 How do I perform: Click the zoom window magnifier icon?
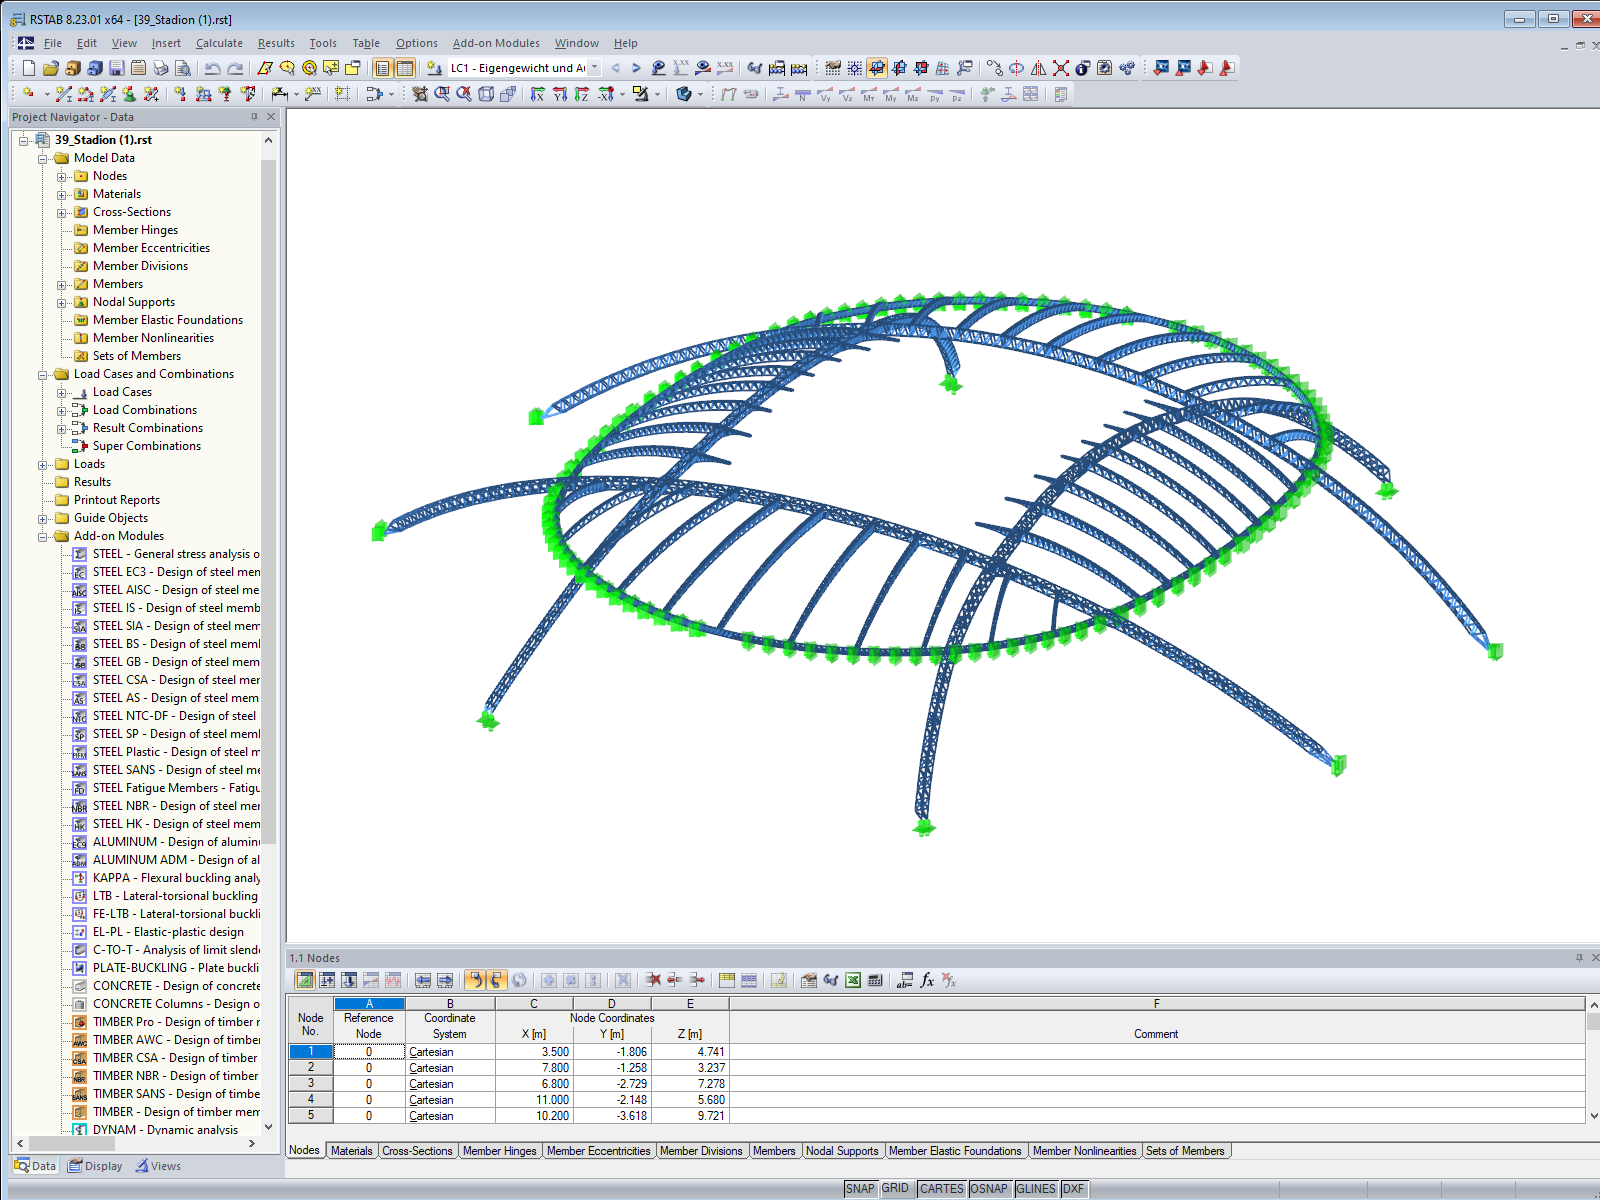[x=442, y=94]
